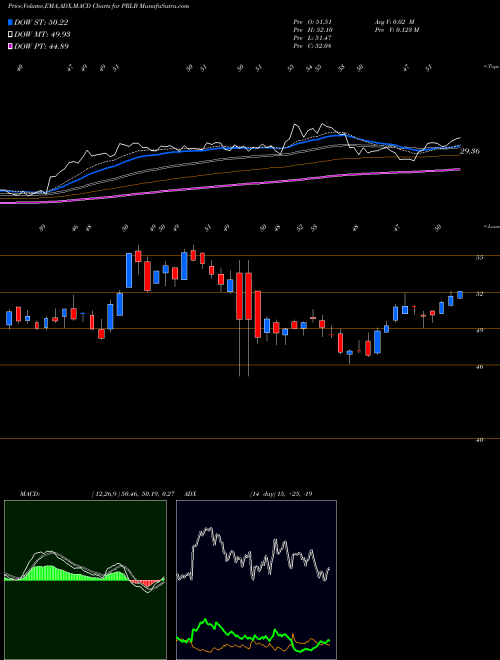Click the tall blue candlestick rising to 55
This screenshot has height=660, width=500.
pos(129,270)
